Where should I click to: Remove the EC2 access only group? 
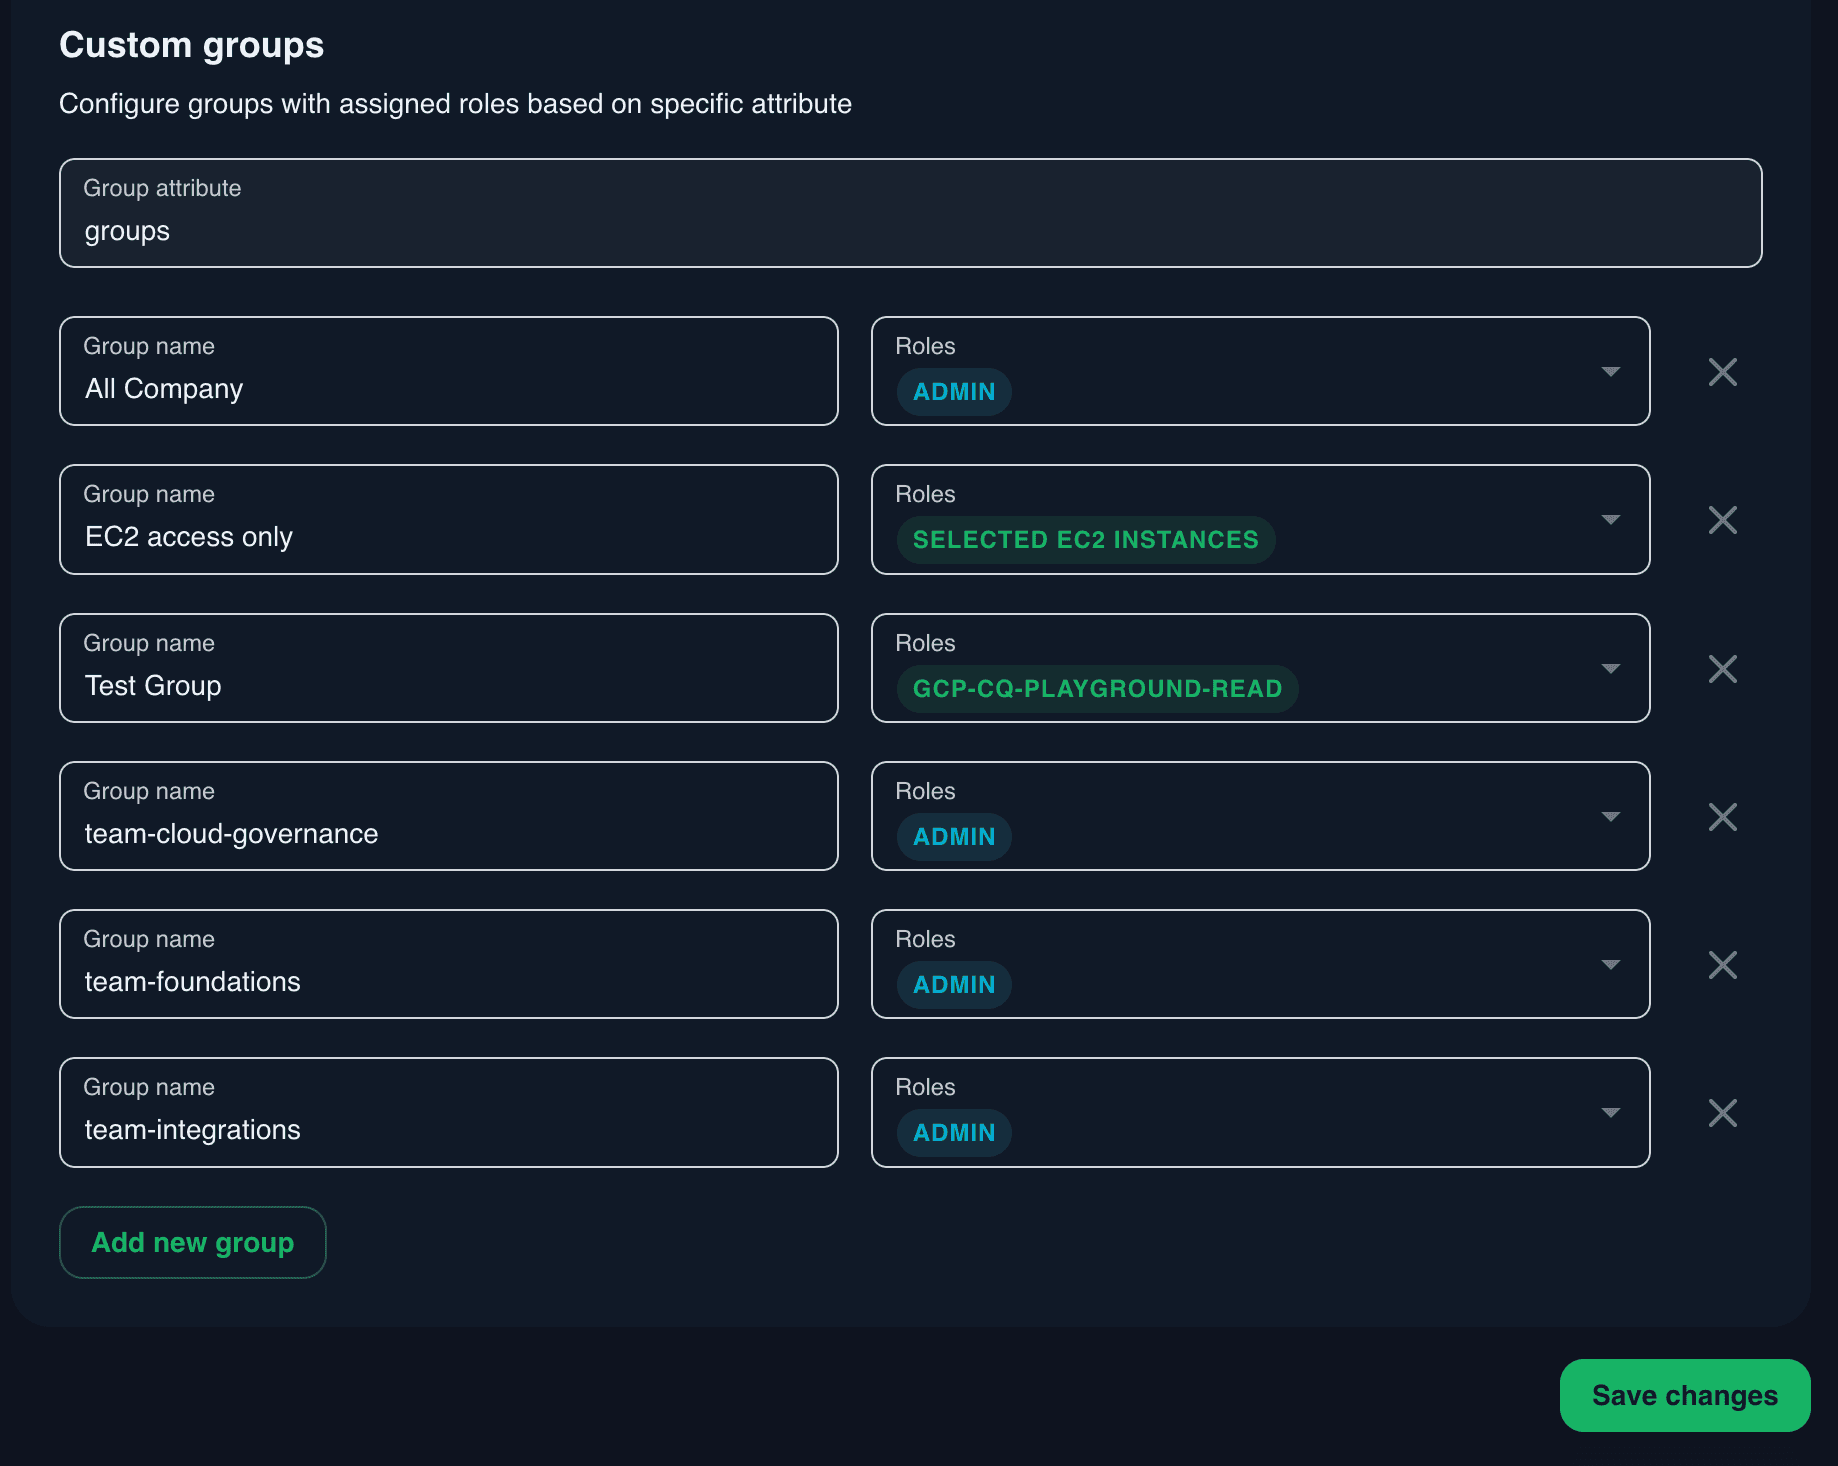(1722, 519)
